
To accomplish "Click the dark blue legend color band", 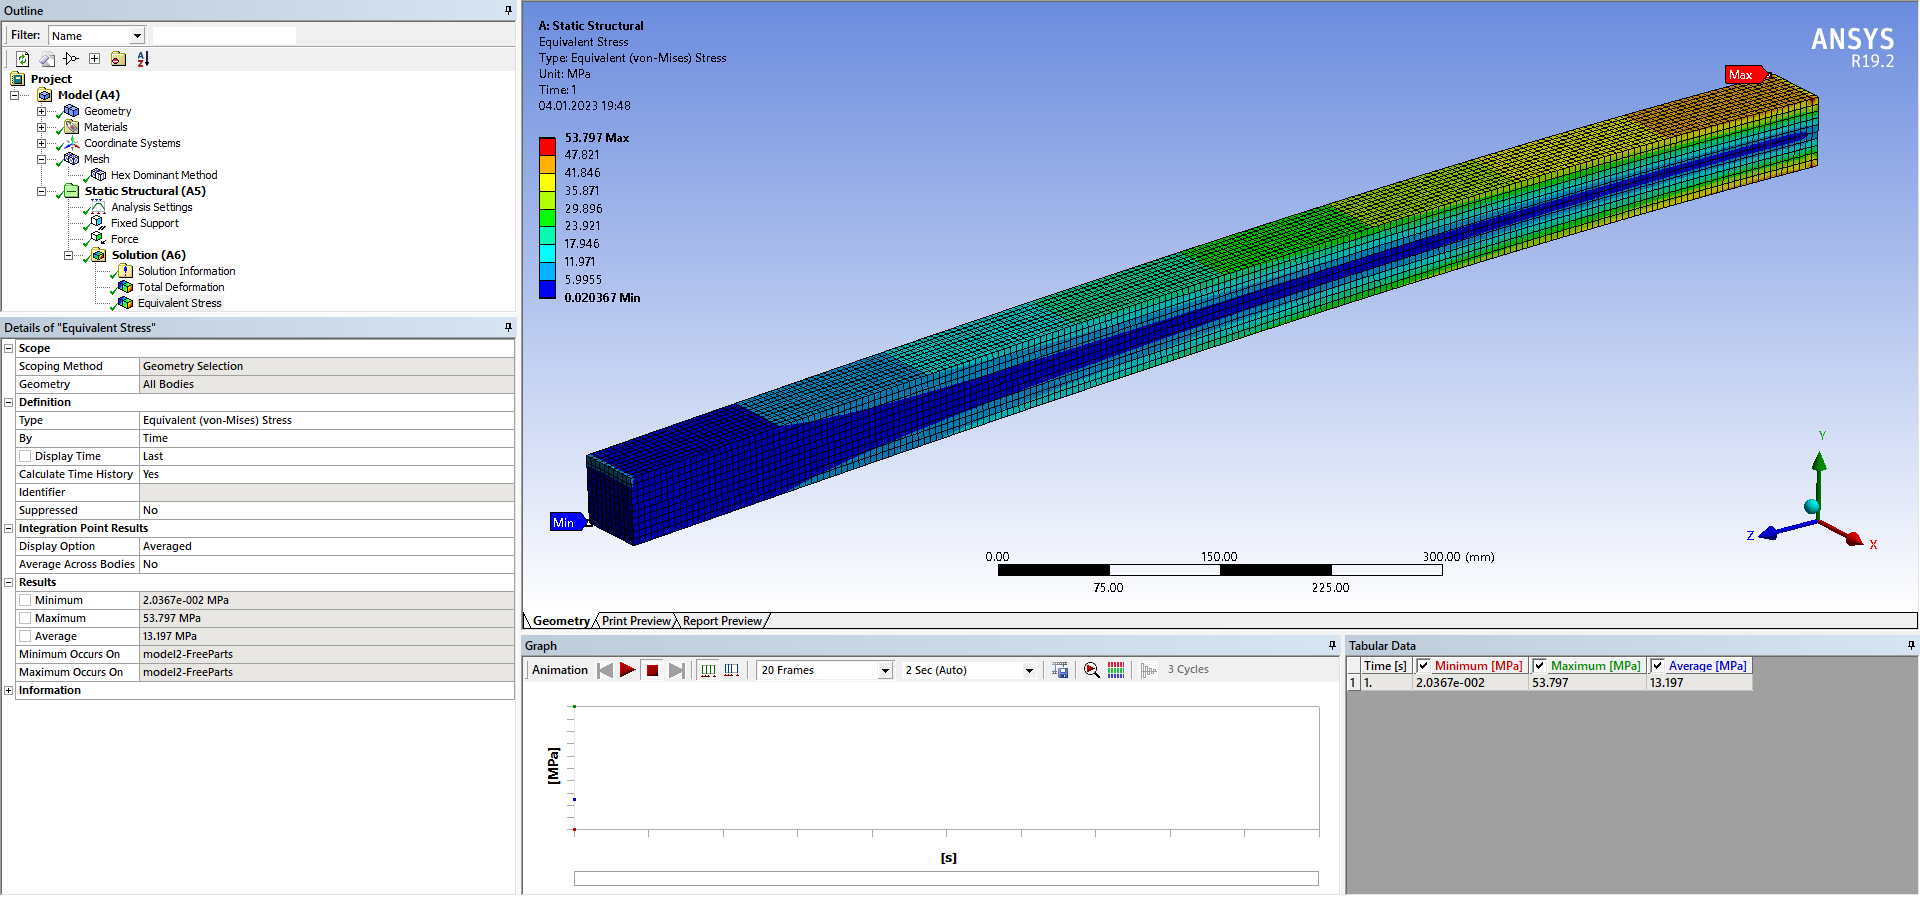I will 547,289.
